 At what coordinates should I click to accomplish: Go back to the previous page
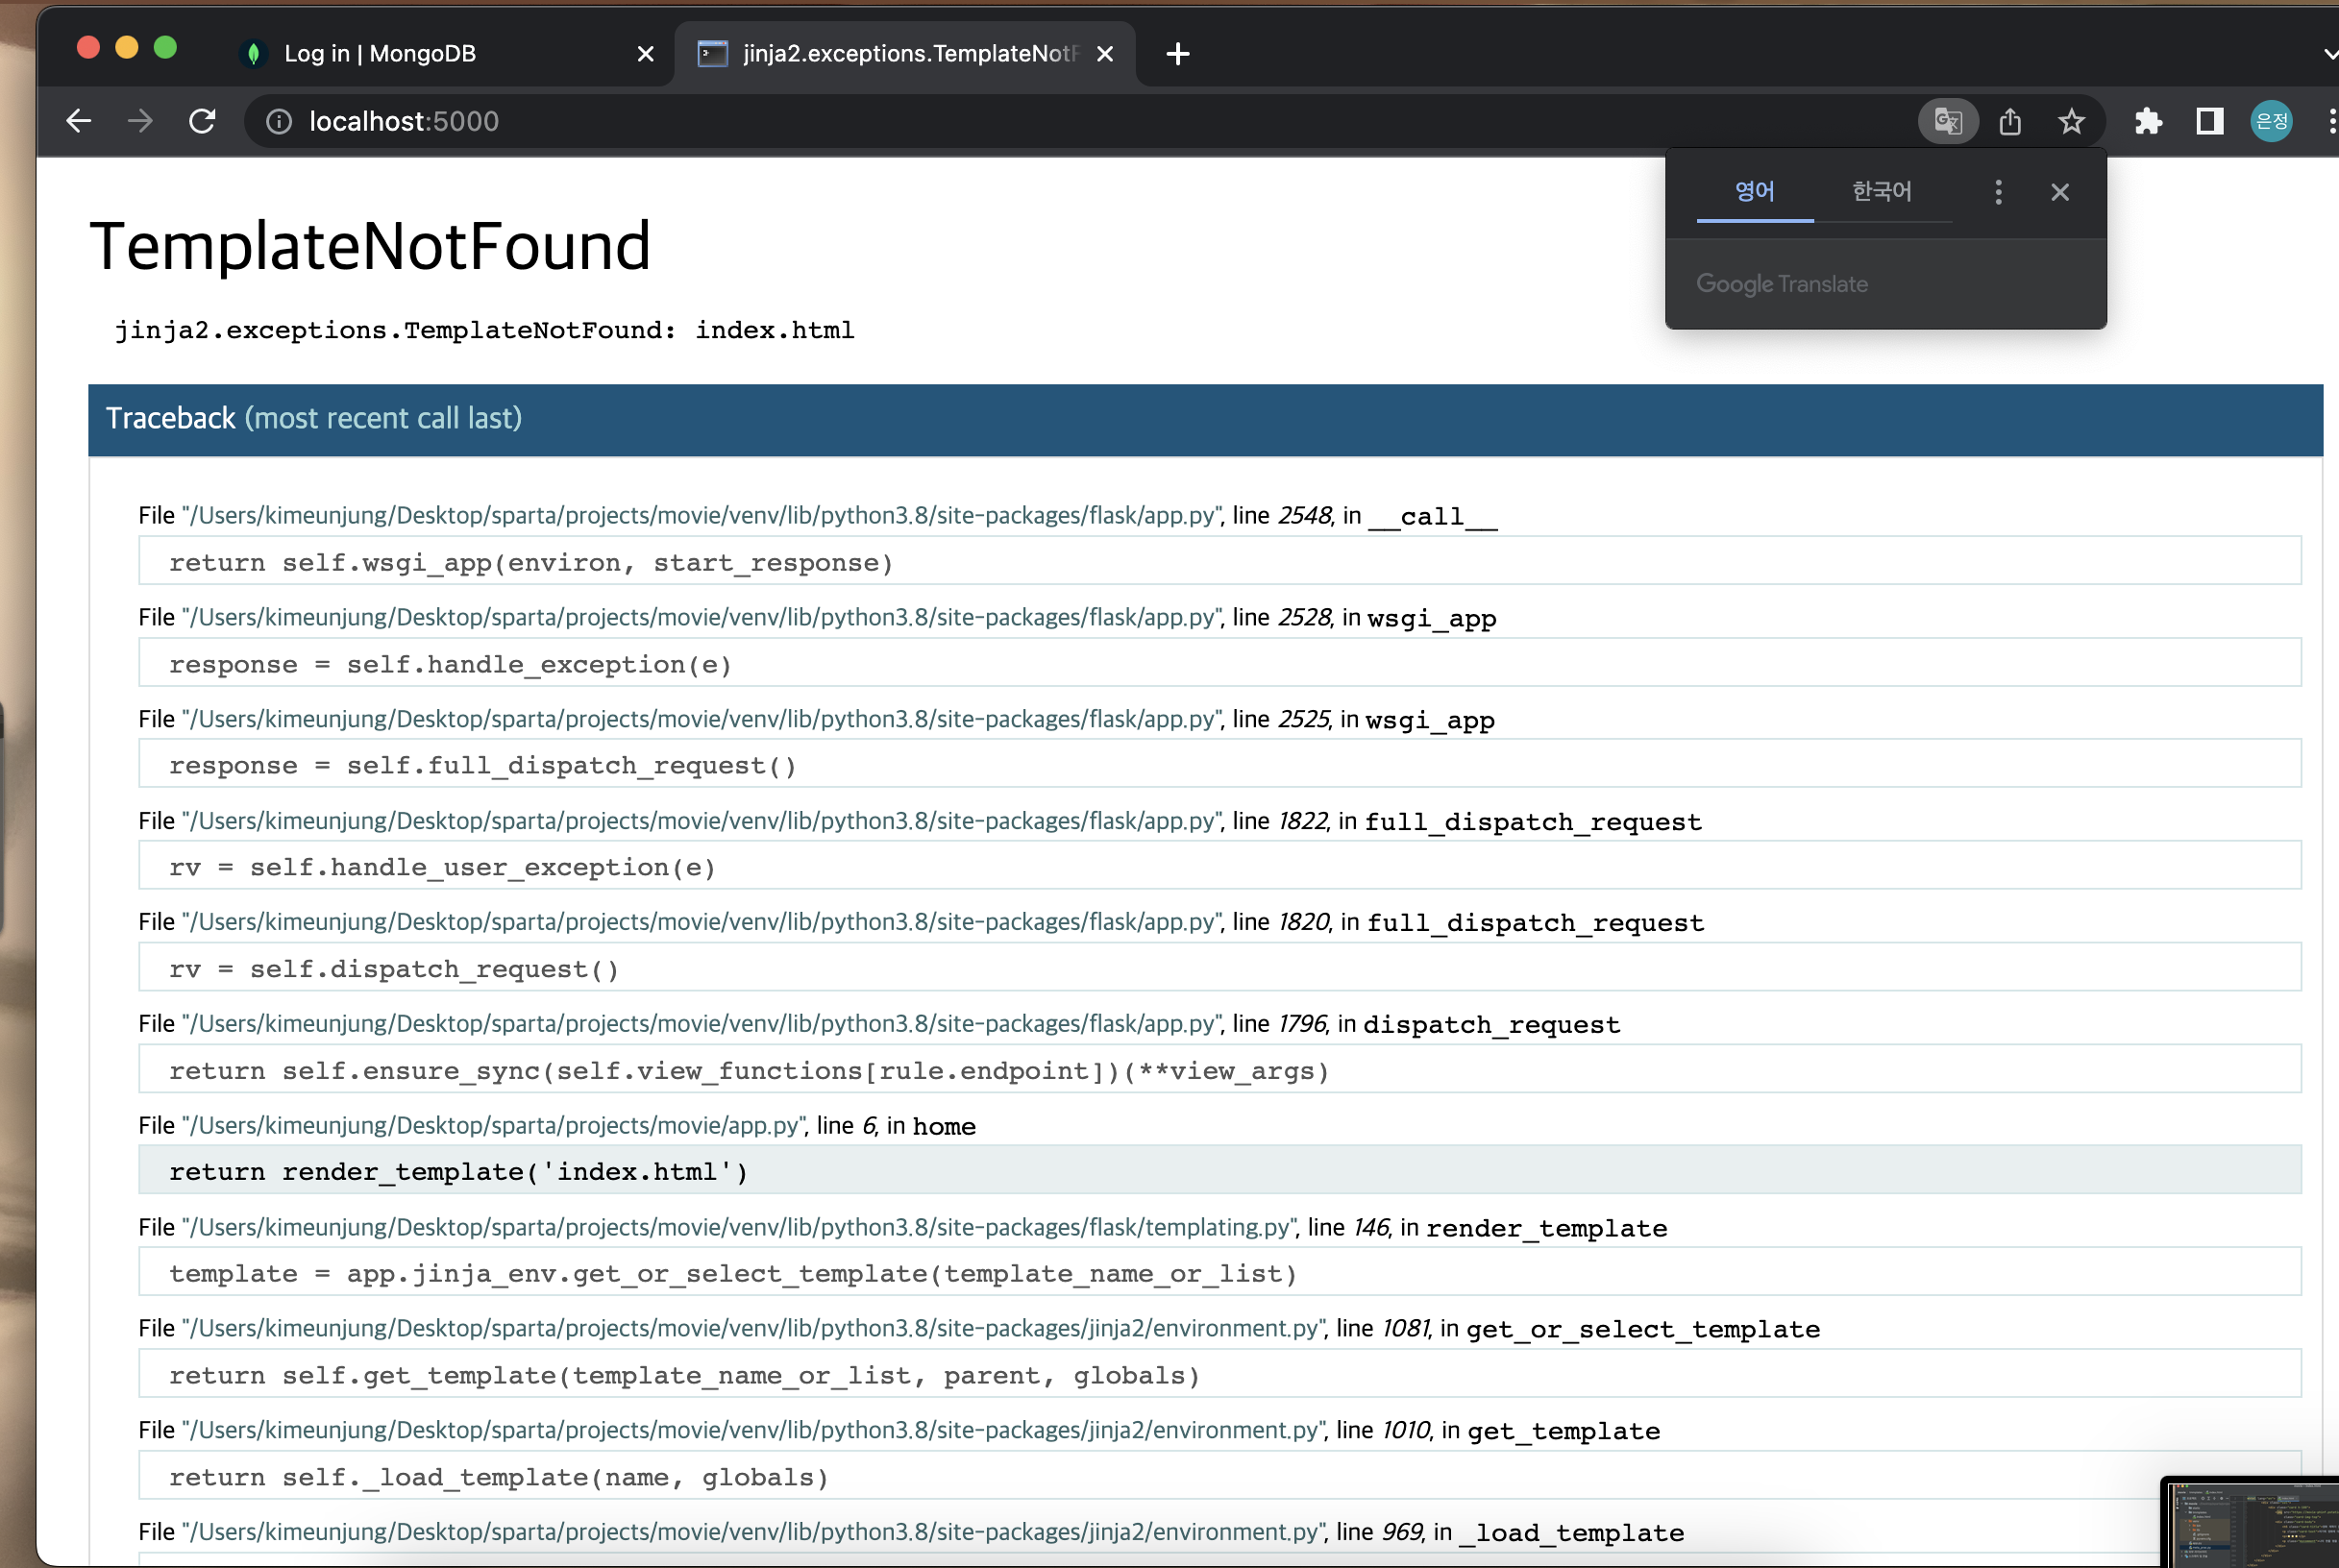pyautogui.click(x=79, y=121)
